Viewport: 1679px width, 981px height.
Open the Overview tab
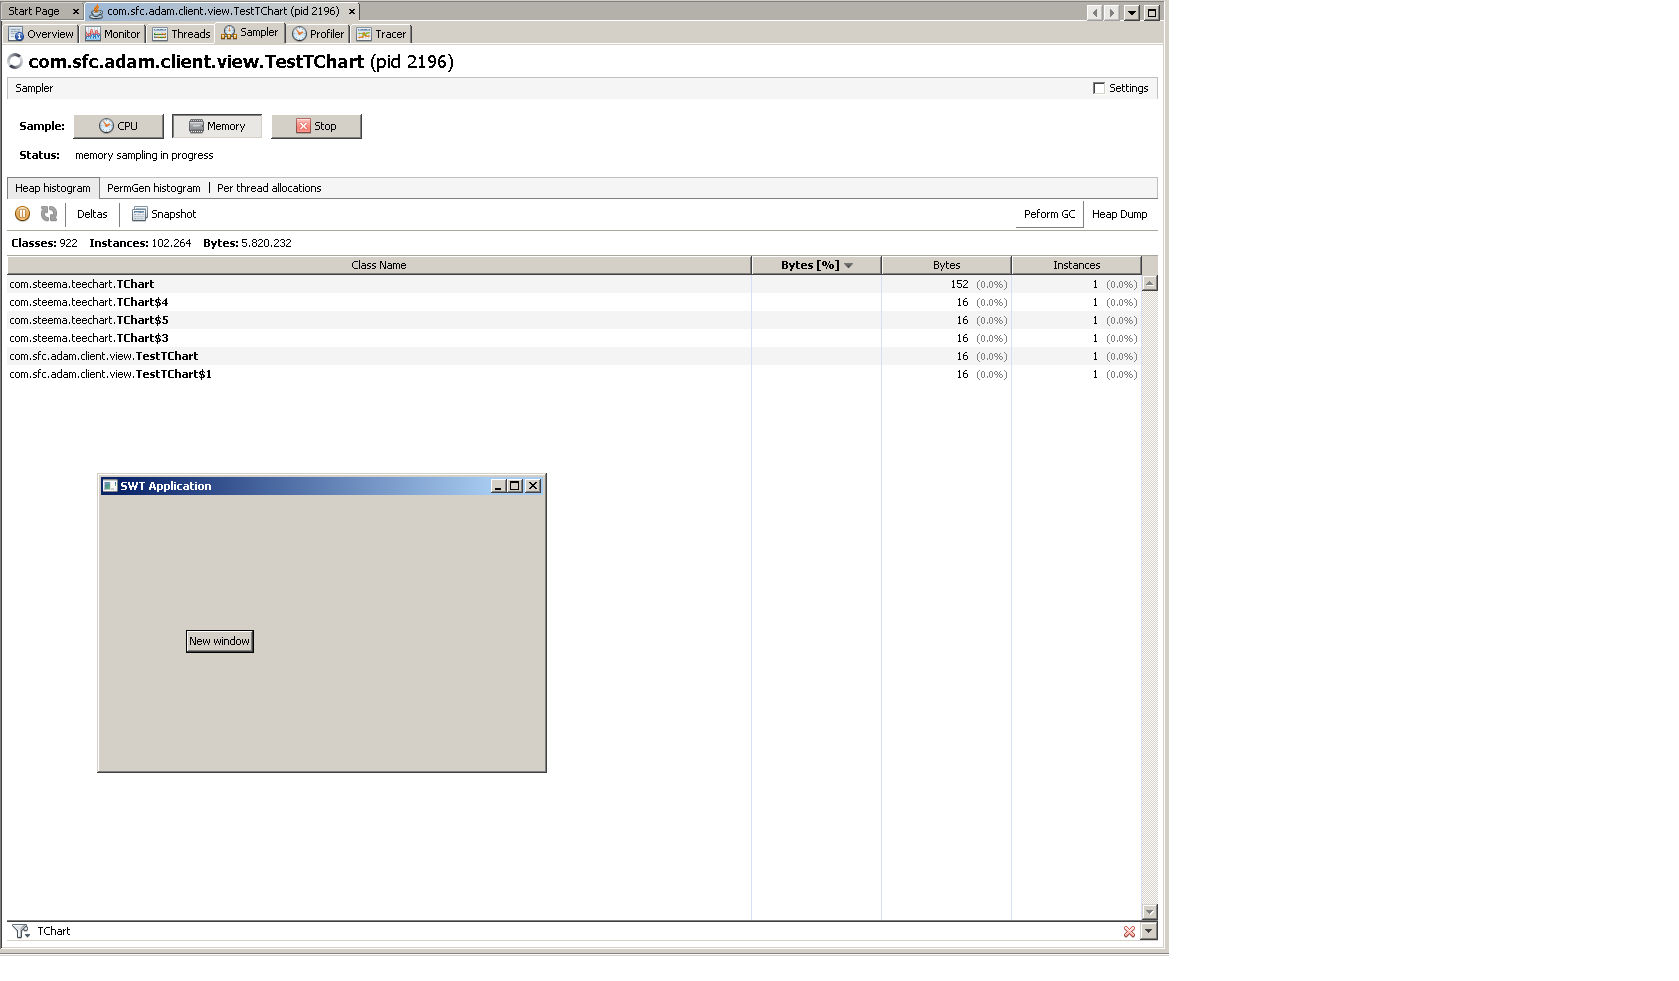click(x=41, y=34)
